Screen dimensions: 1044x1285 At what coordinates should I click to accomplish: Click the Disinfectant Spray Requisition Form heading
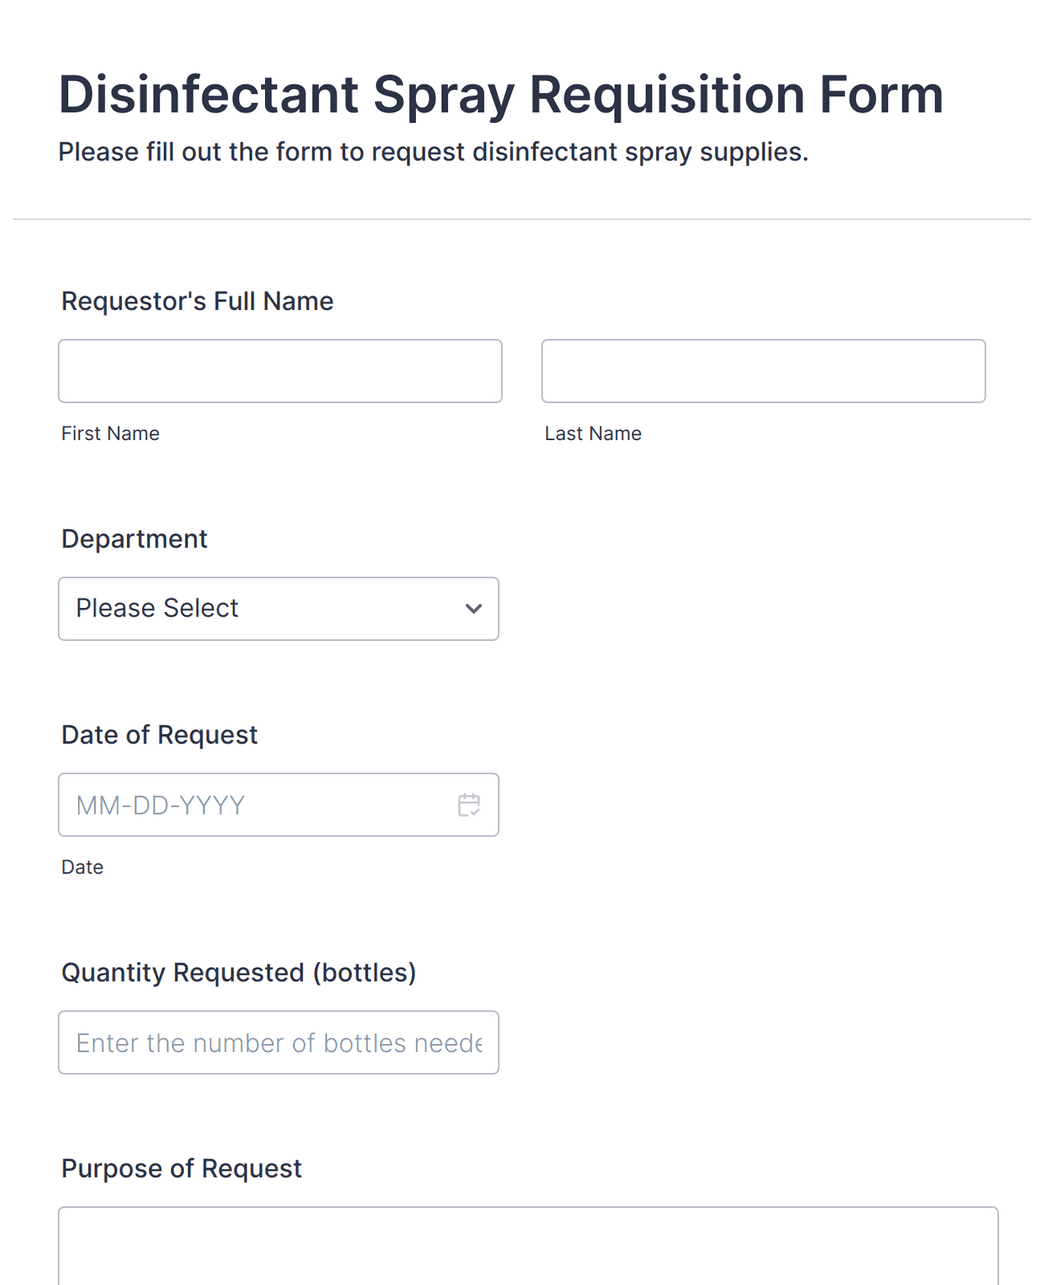pos(501,96)
